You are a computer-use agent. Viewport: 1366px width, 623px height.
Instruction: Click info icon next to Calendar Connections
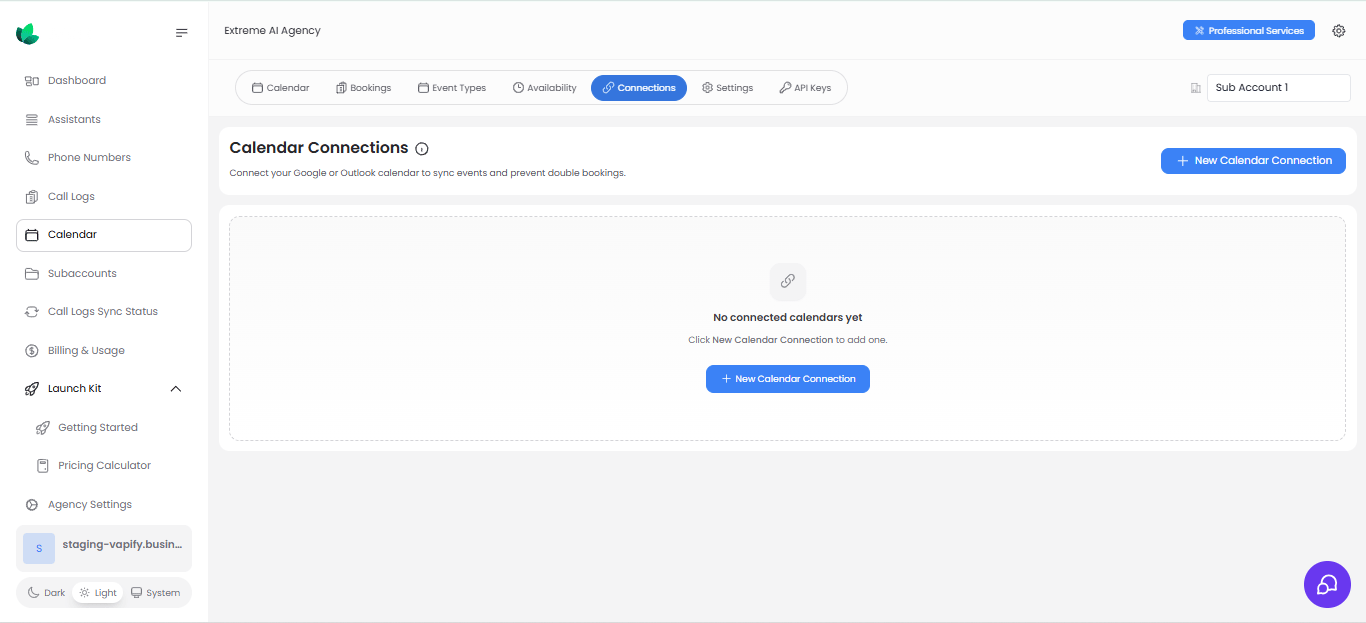(x=422, y=149)
